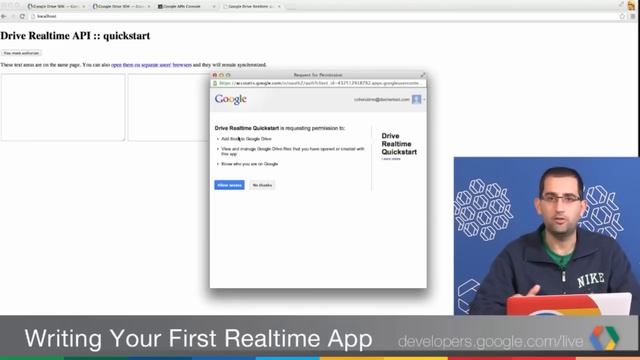Switch to the first Google Drive SDK tab

point(56,7)
